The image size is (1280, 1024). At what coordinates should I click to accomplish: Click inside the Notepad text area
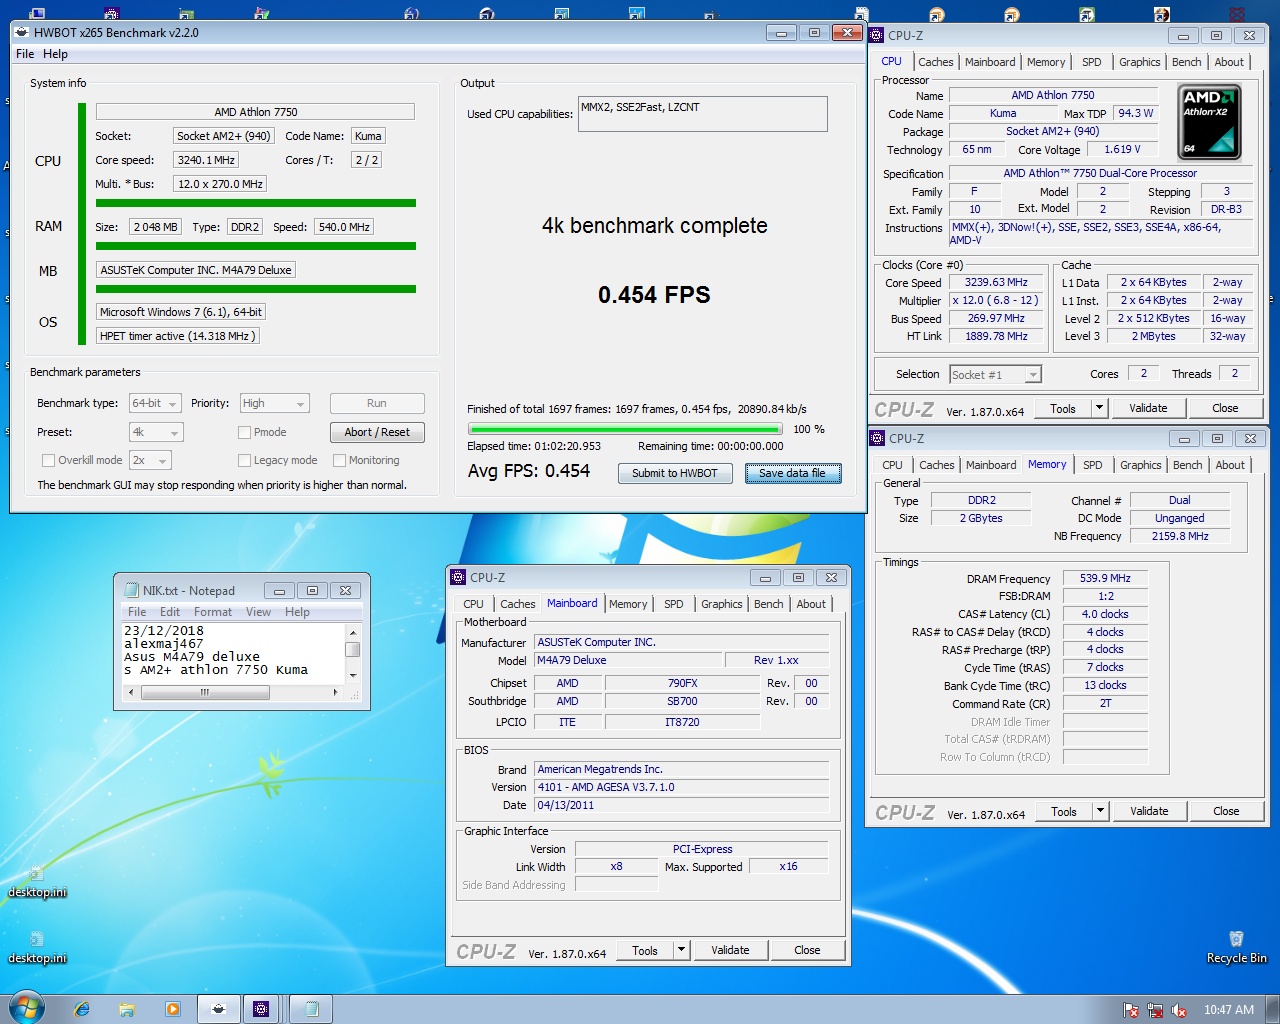click(233, 652)
